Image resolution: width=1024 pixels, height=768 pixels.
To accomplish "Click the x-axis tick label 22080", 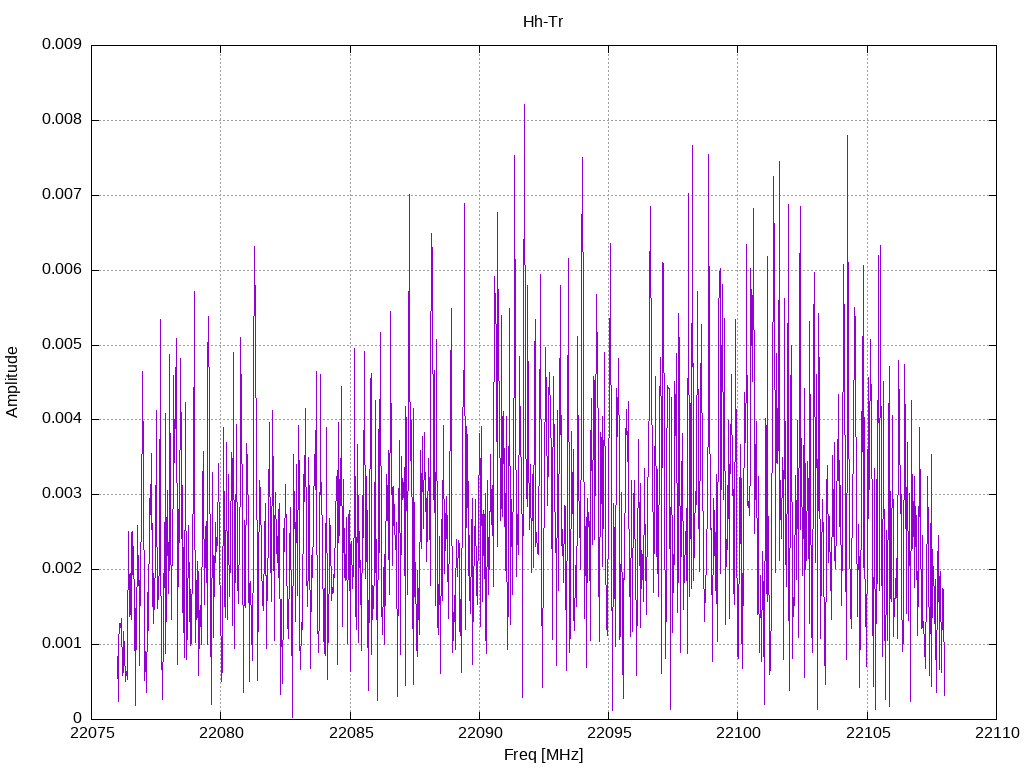I will point(221,733).
